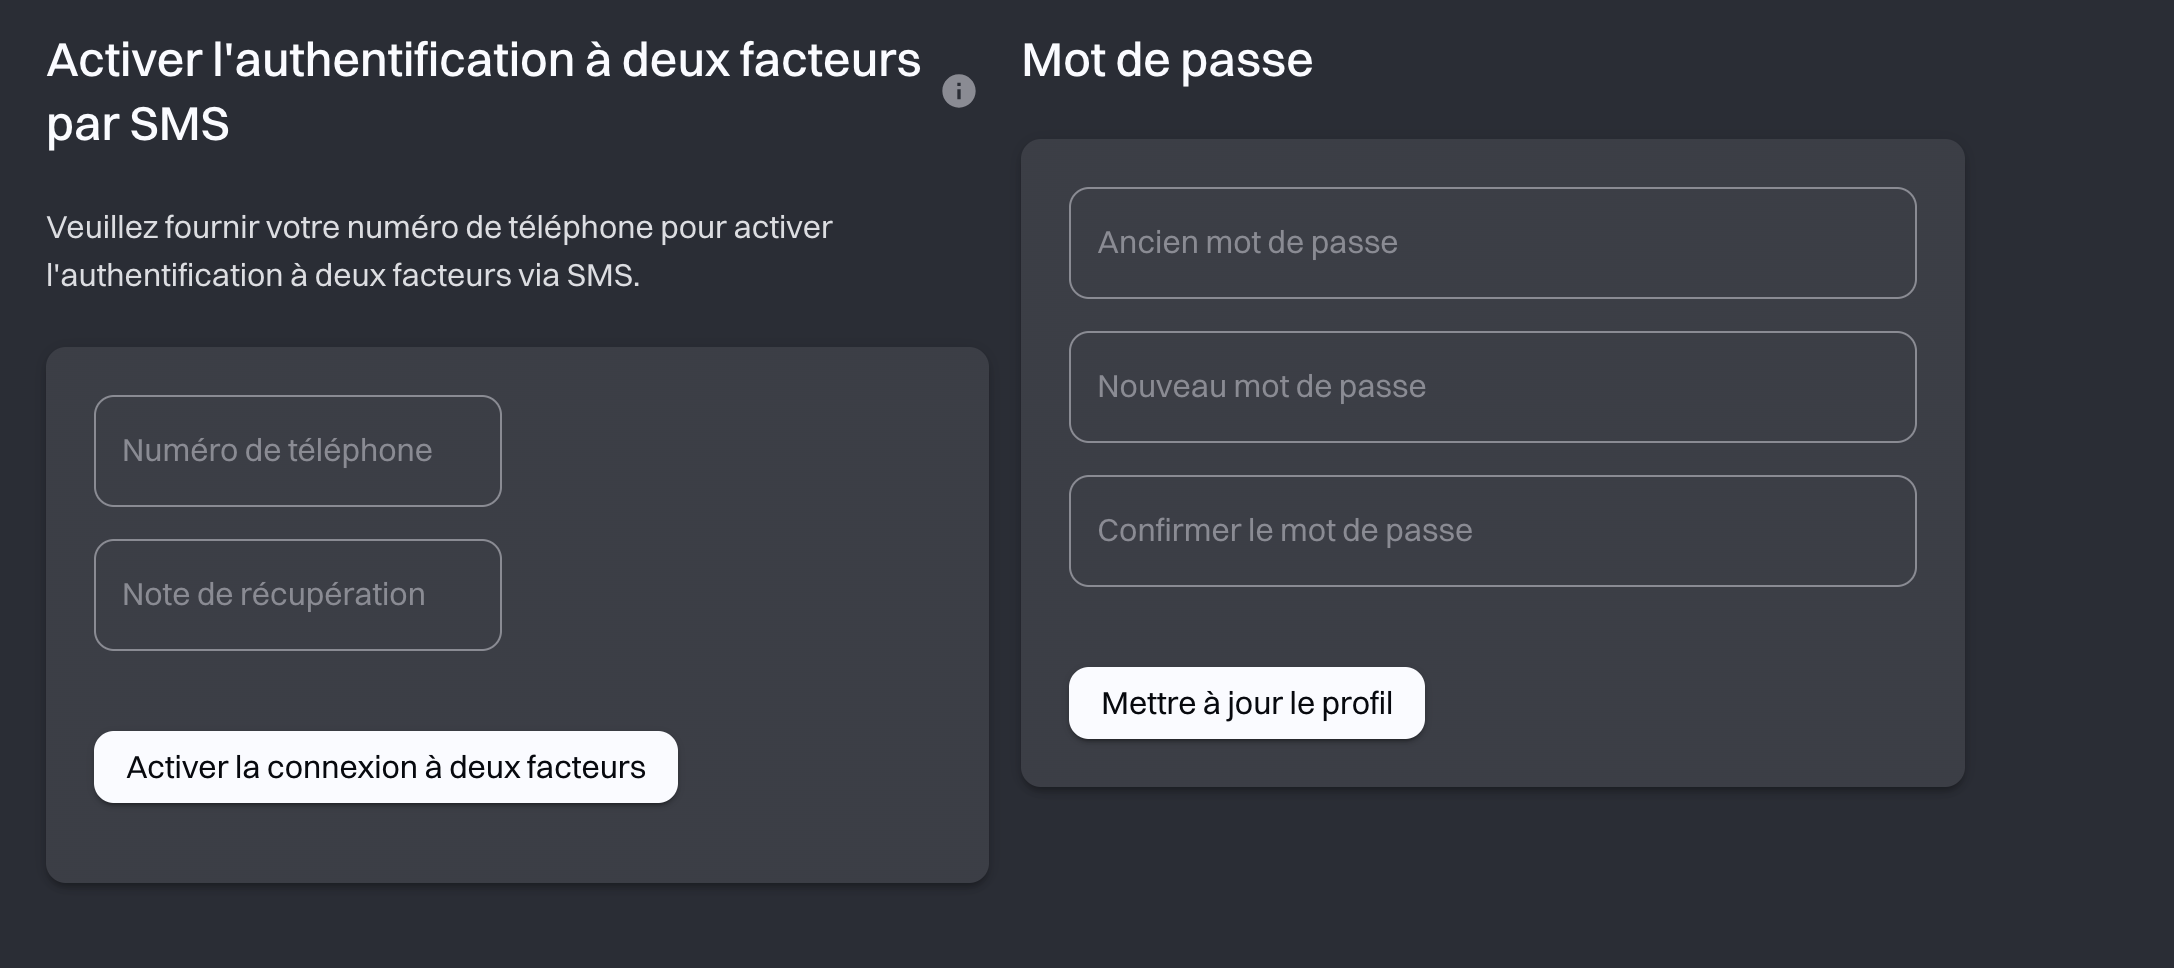The width and height of the screenshot is (2174, 968).
Task: Click the Mot de passe section heading
Action: (1167, 60)
